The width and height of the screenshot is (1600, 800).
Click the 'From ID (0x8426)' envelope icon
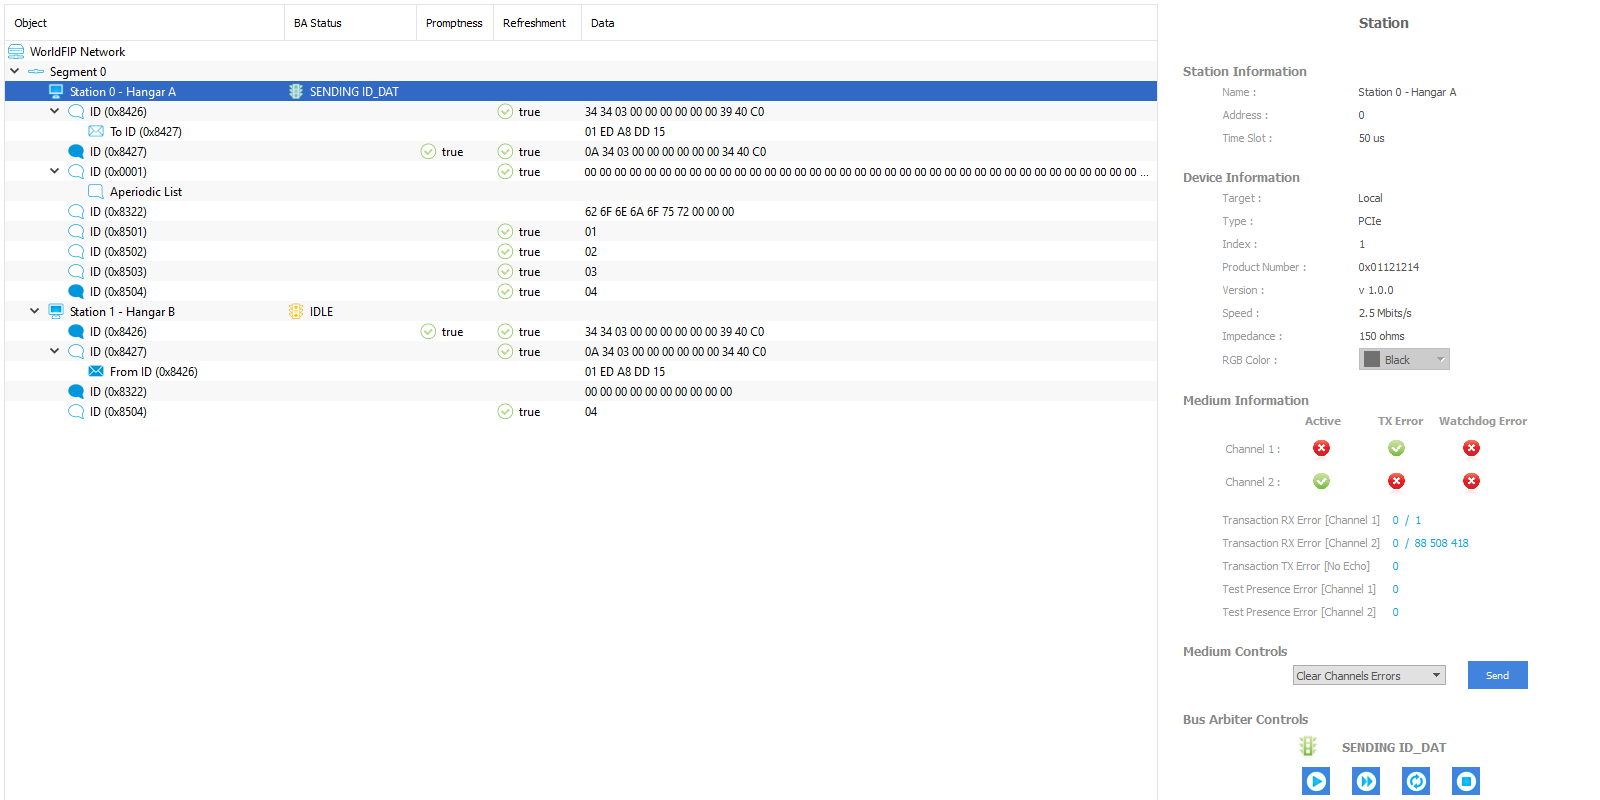[96, 372]
